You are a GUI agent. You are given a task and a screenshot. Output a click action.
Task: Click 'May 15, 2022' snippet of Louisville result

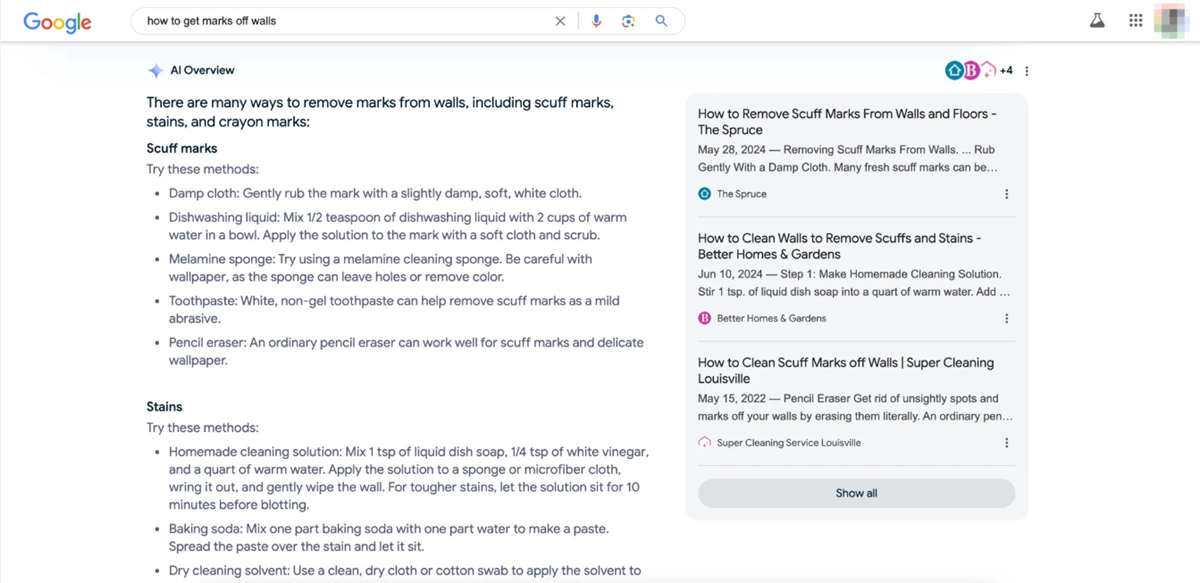855,407
